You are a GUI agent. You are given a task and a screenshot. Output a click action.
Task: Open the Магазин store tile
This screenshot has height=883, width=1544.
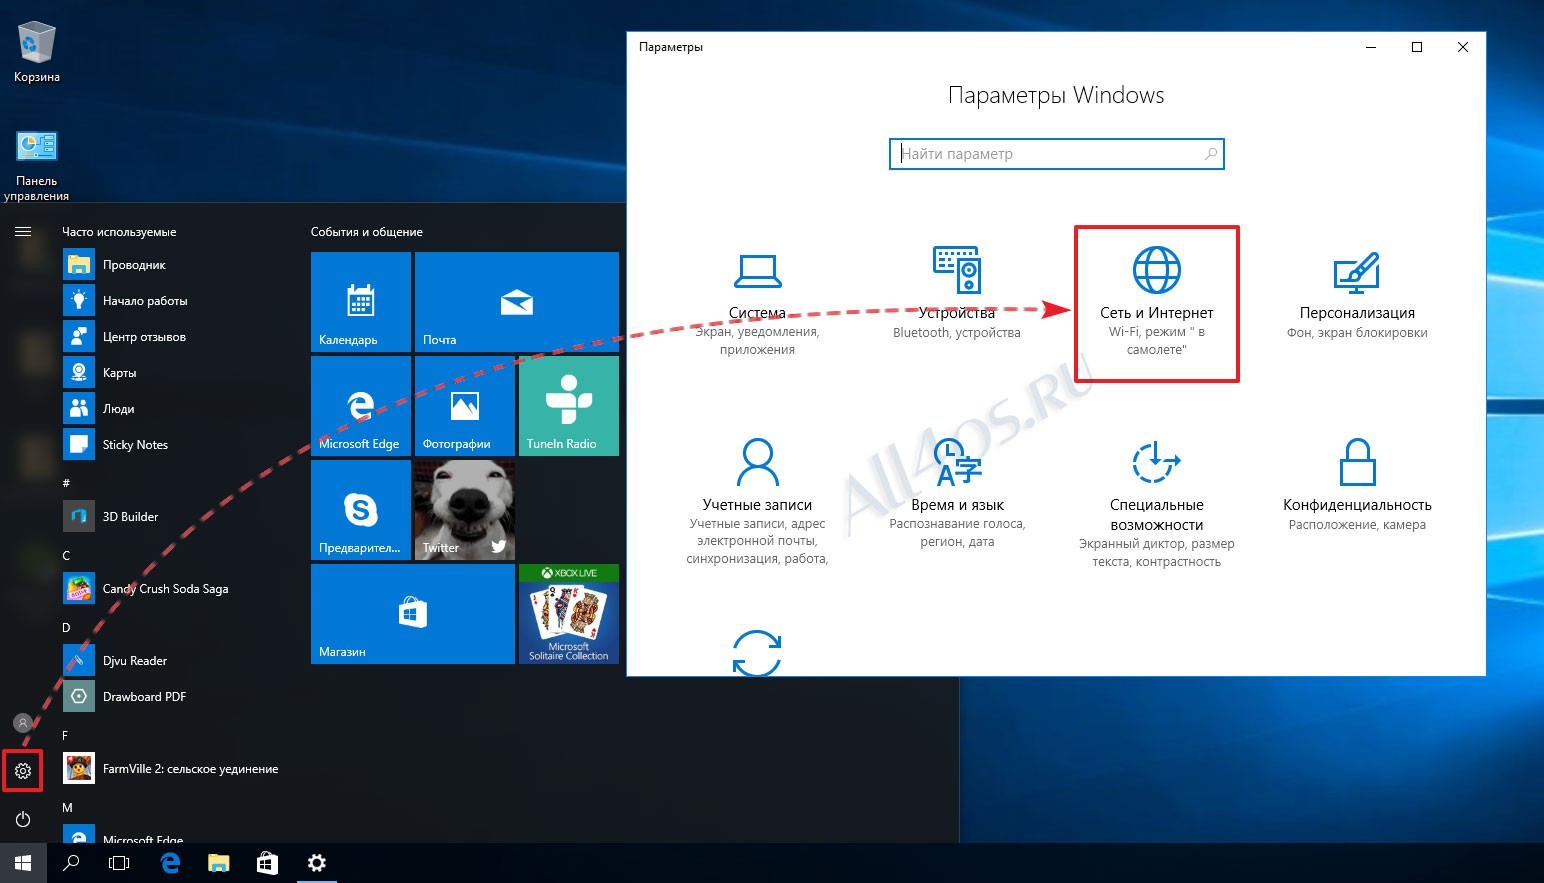413,614
